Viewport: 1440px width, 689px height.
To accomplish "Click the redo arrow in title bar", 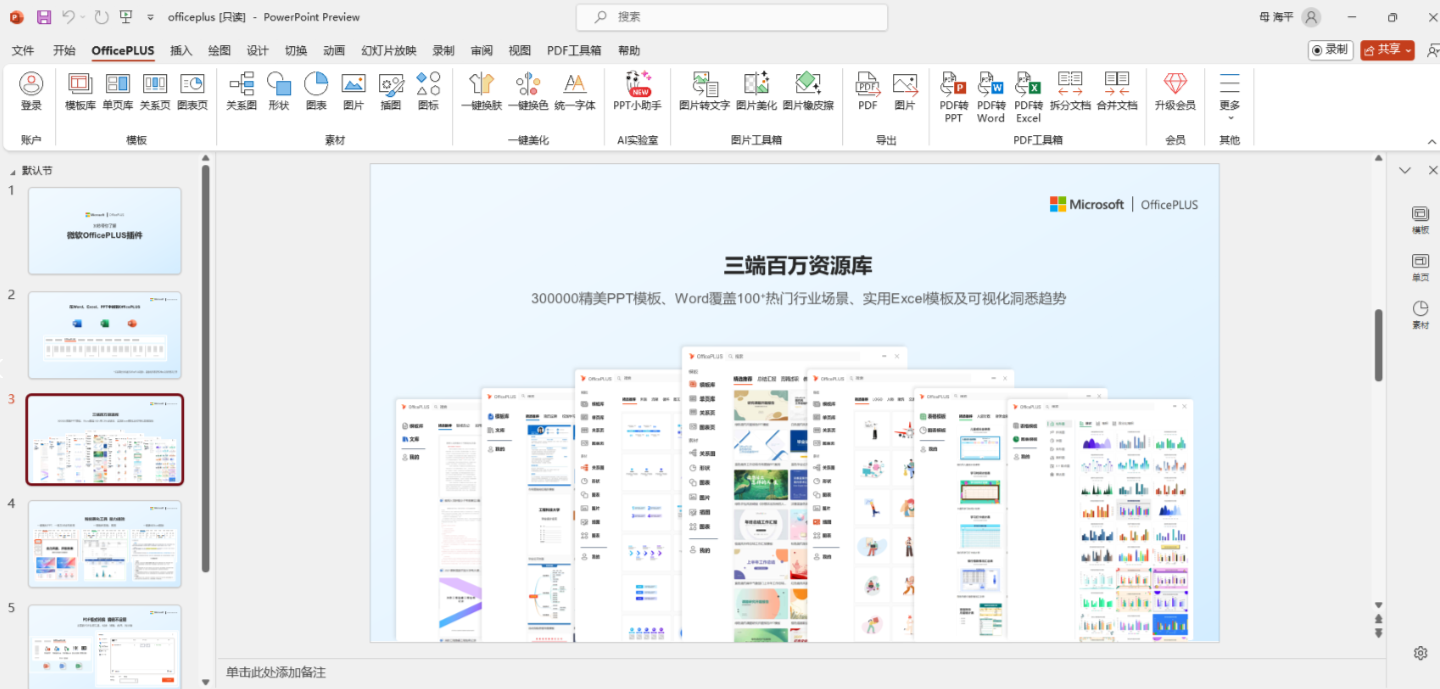I will [101, 17].
